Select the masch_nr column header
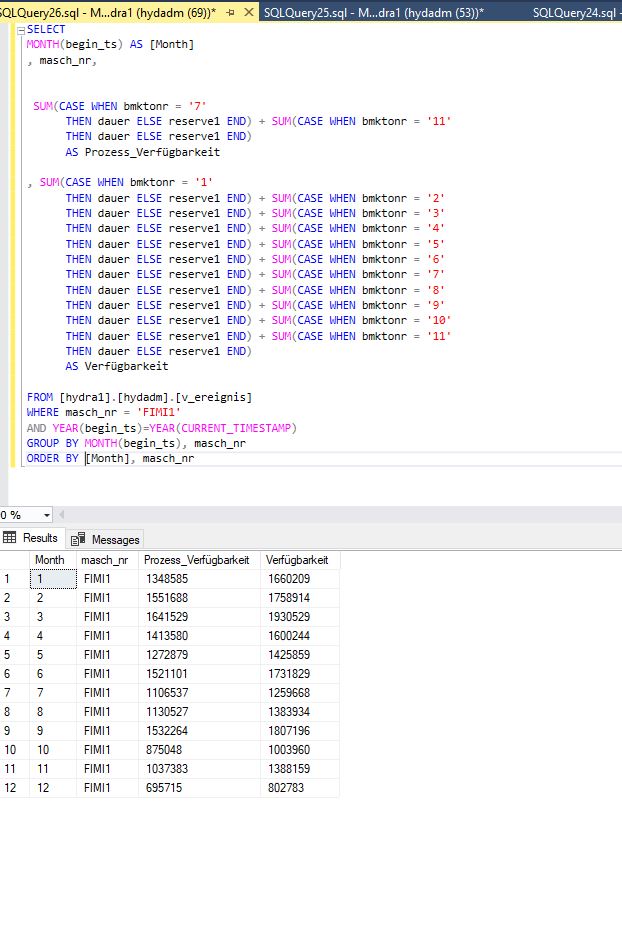 (105, 560)
